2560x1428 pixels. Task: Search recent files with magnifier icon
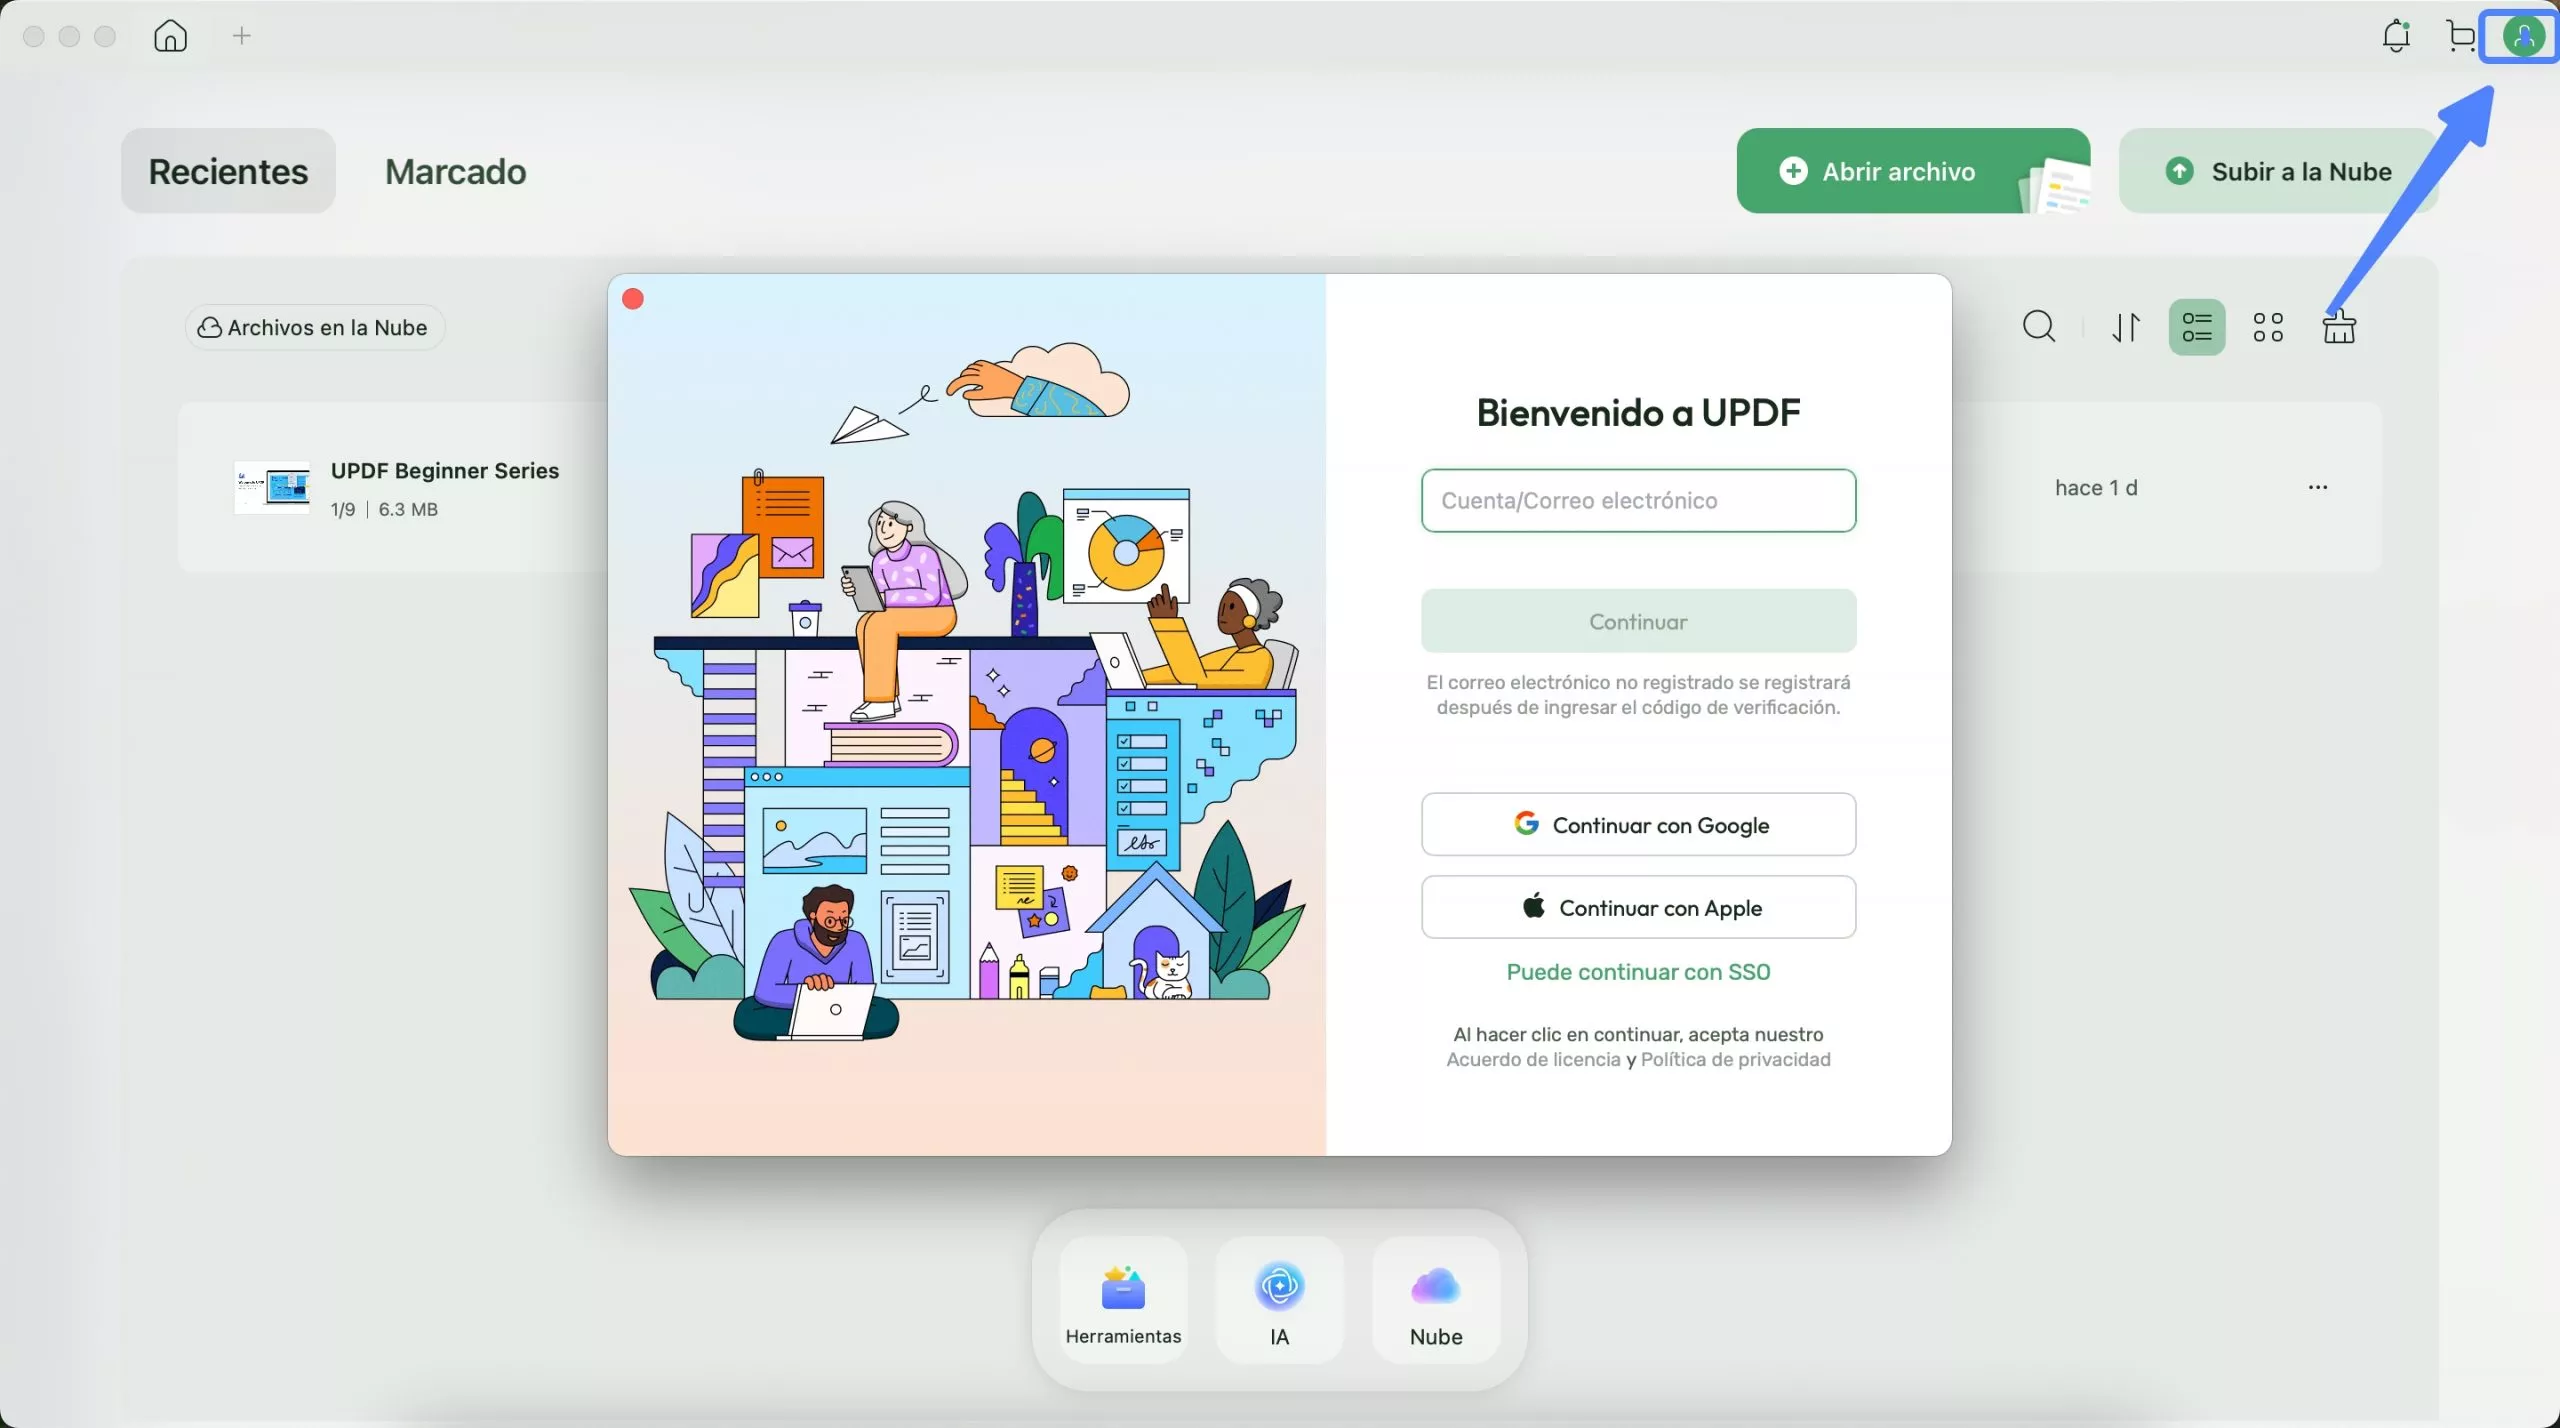tap(2039, 326)
